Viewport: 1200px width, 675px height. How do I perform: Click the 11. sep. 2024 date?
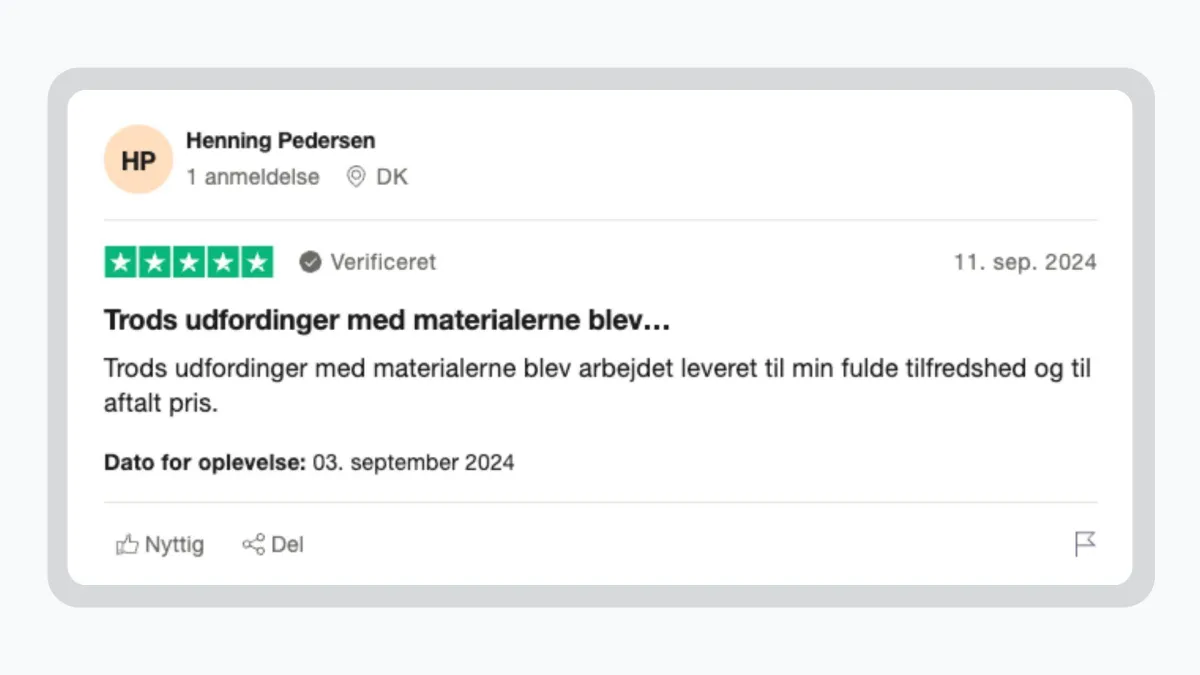pos(1025,262)
